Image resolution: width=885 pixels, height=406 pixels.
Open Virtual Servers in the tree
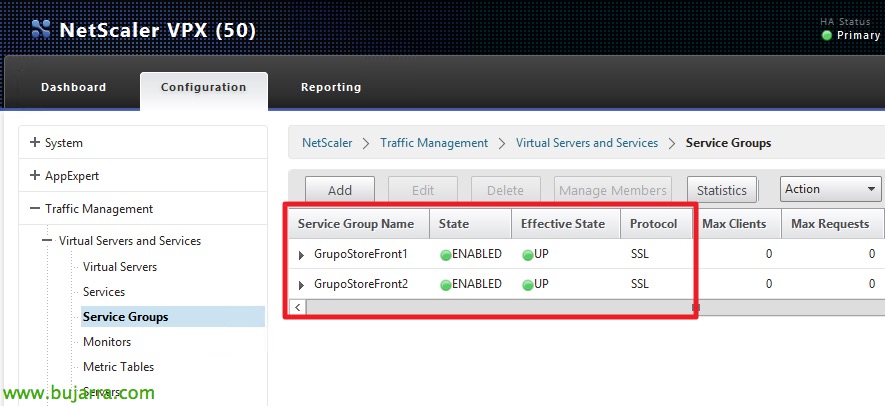click(120, 267)
